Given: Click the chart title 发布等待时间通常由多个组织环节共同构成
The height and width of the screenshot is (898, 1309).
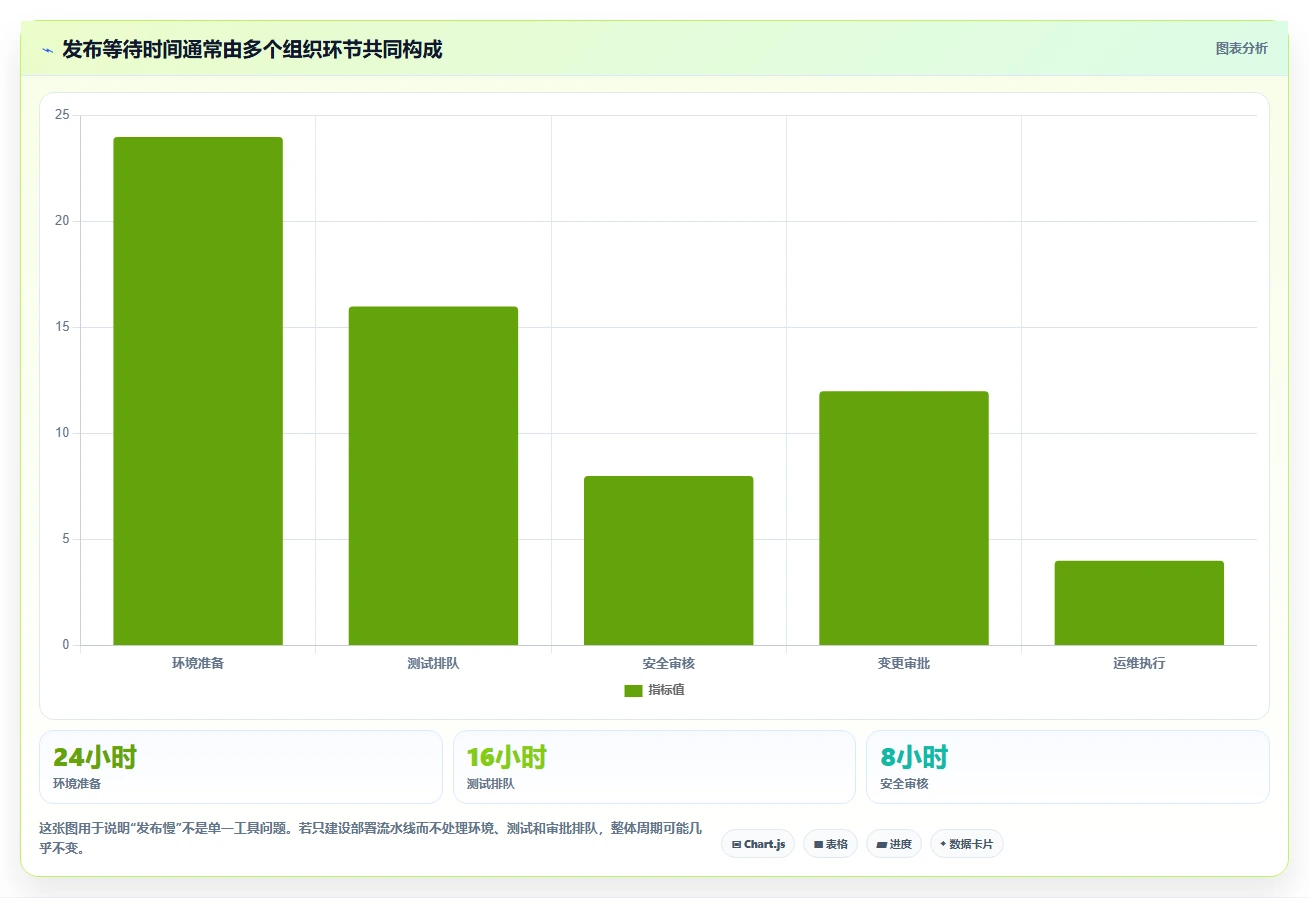Looking at the screenshot, I should click(x=252, y=49).
